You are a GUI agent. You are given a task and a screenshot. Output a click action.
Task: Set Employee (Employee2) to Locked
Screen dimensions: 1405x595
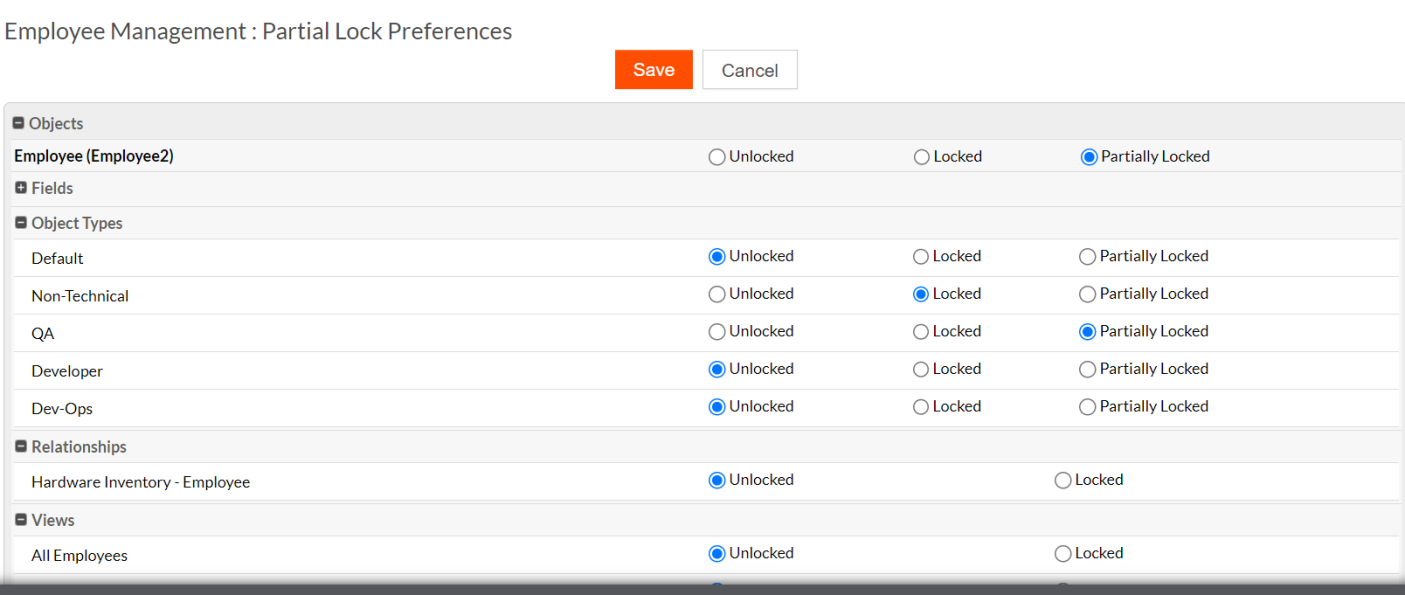pyautogui.click(x=922, y=157)
